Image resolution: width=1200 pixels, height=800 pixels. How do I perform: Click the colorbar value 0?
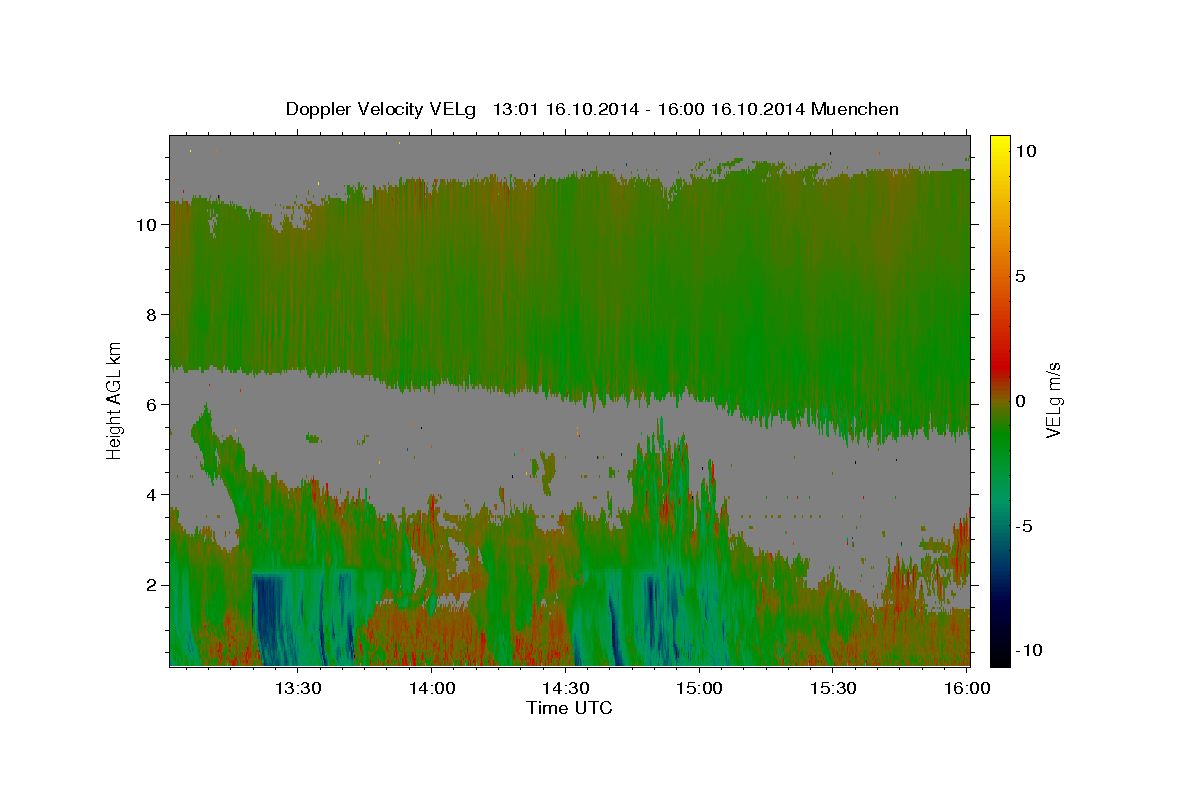[x=1021, y=401]
